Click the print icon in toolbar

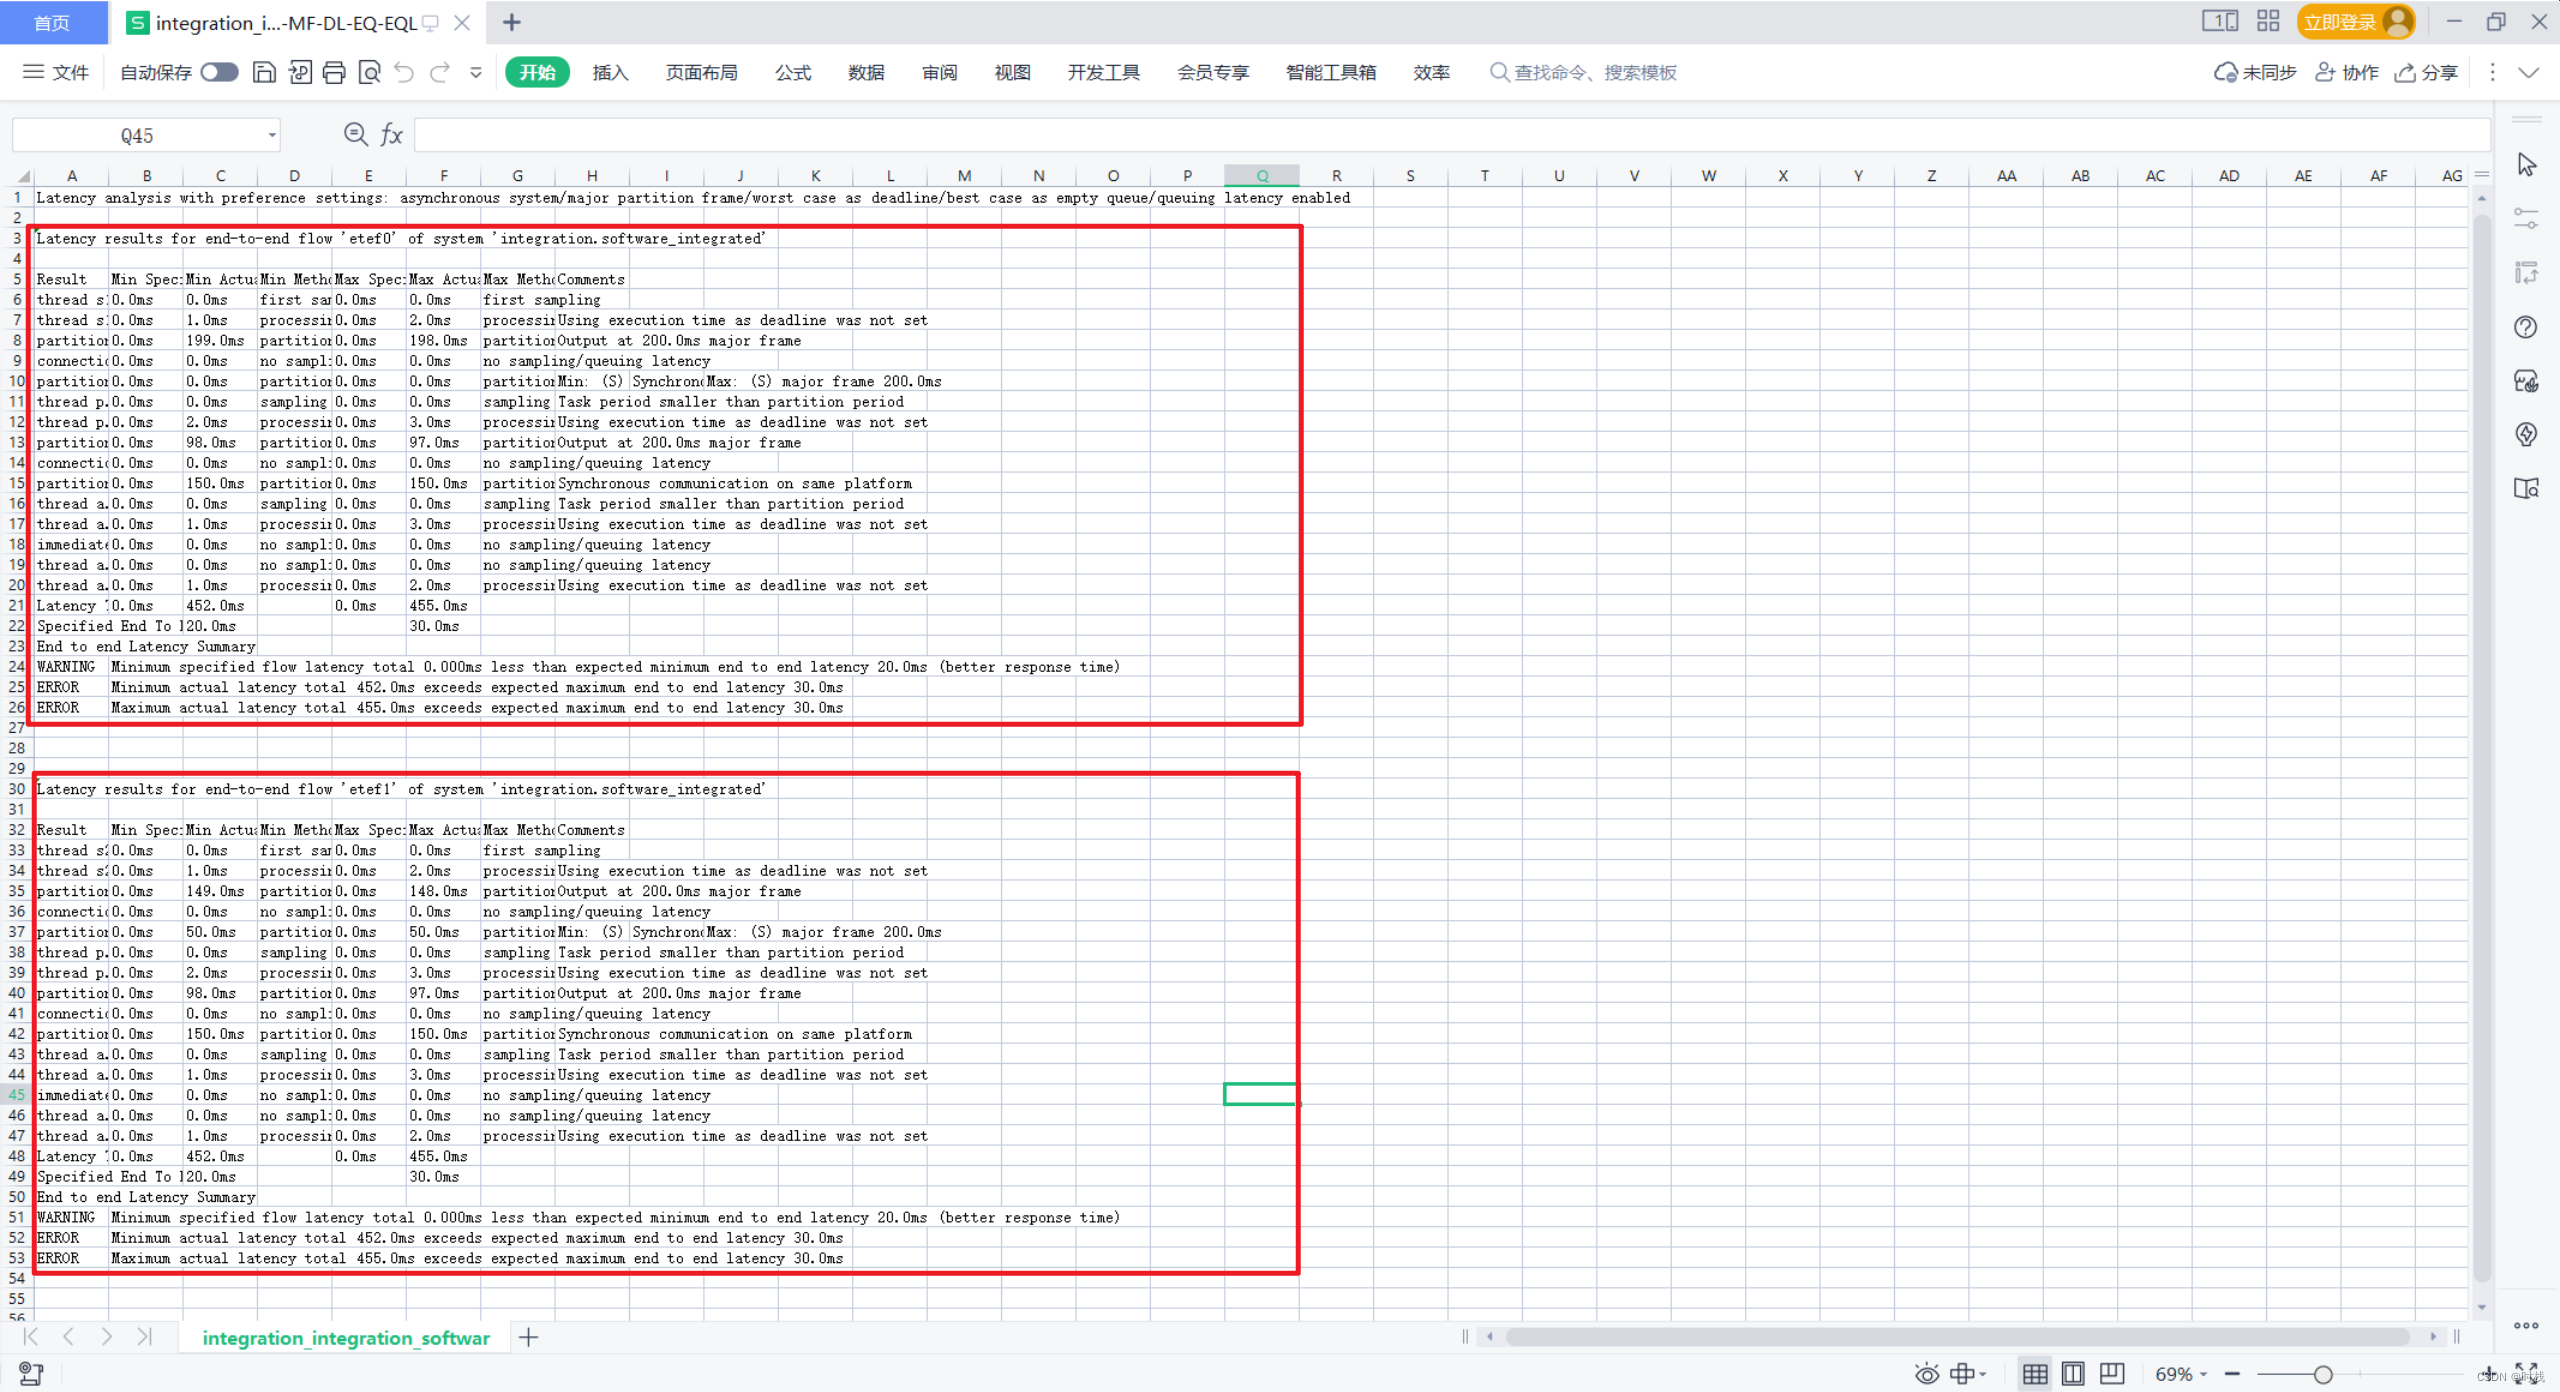334,72
